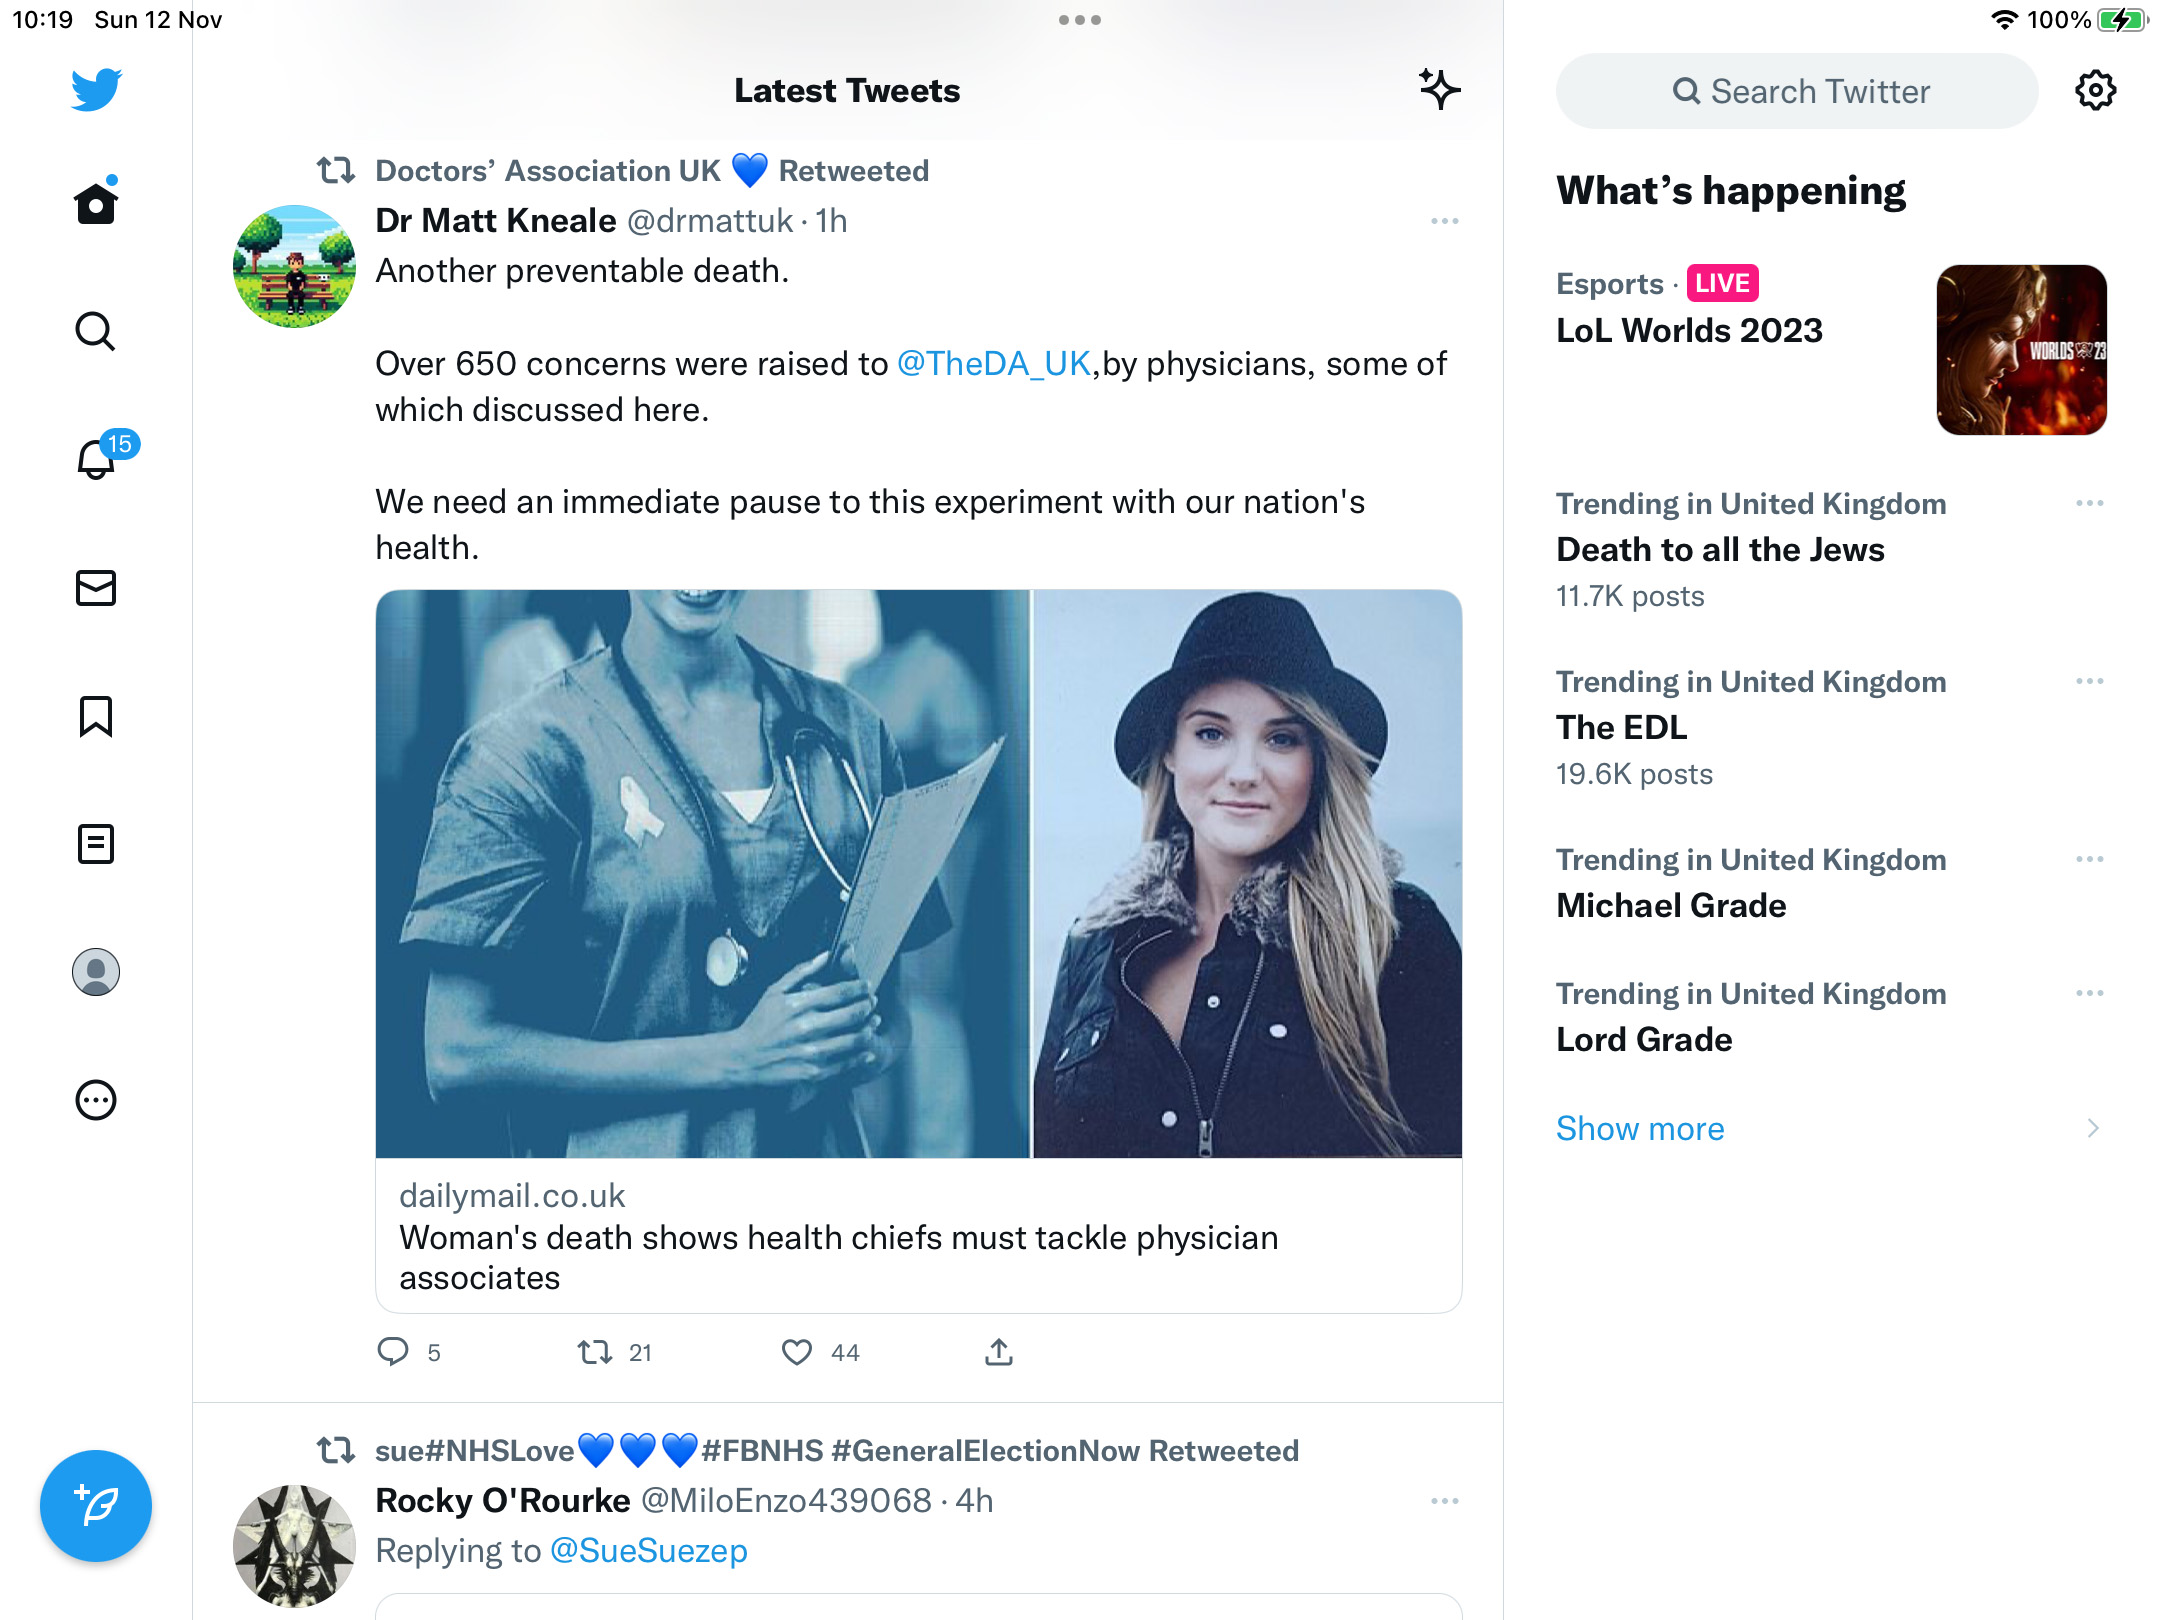Screen dimensions: 2160x1620
Task: Click Show more trends link
Action: coord(1640,1128)
